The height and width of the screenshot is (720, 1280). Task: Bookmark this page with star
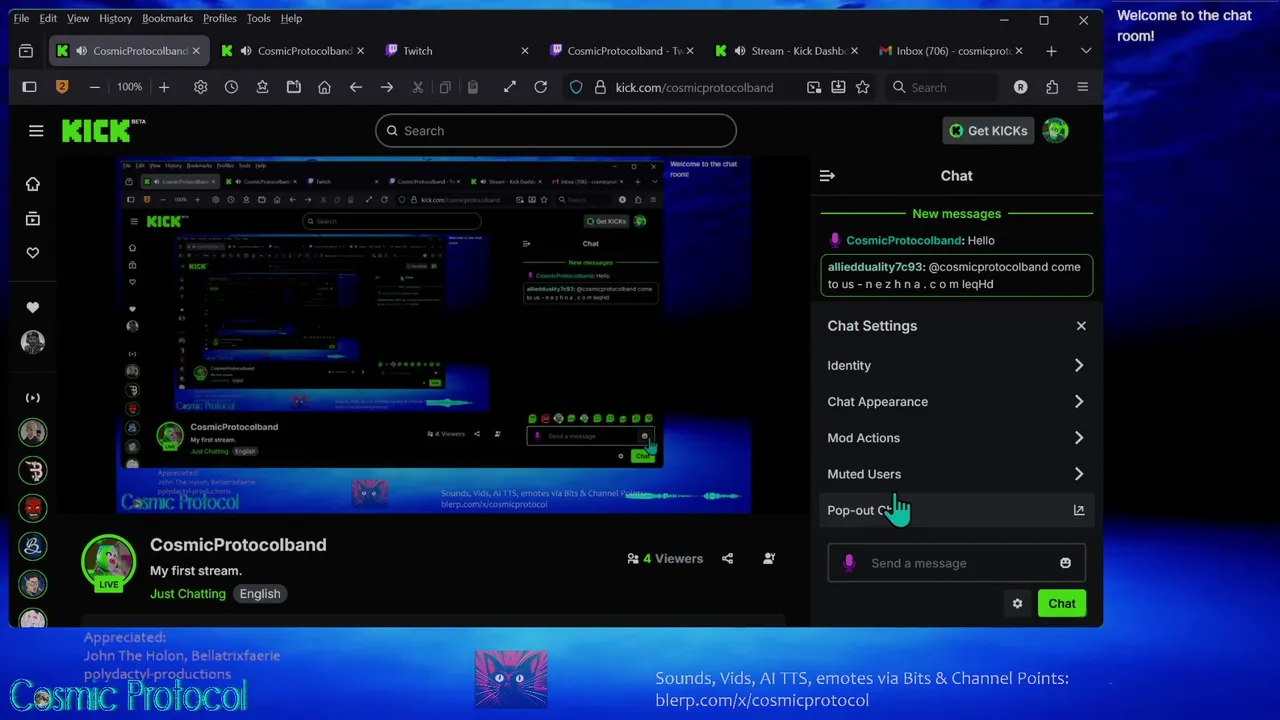(x=862, y=88)
